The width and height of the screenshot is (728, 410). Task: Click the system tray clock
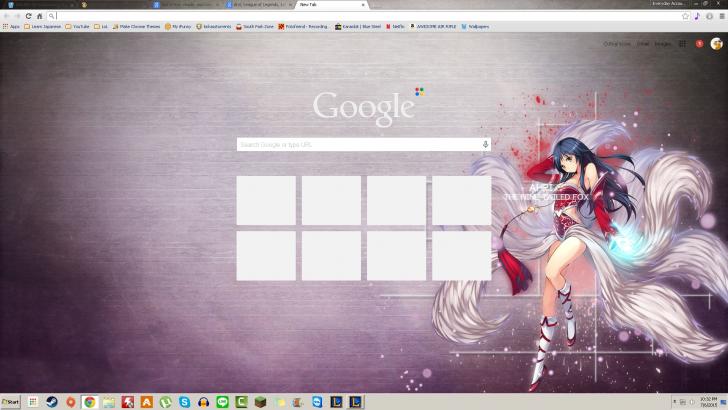click(708, 402)
